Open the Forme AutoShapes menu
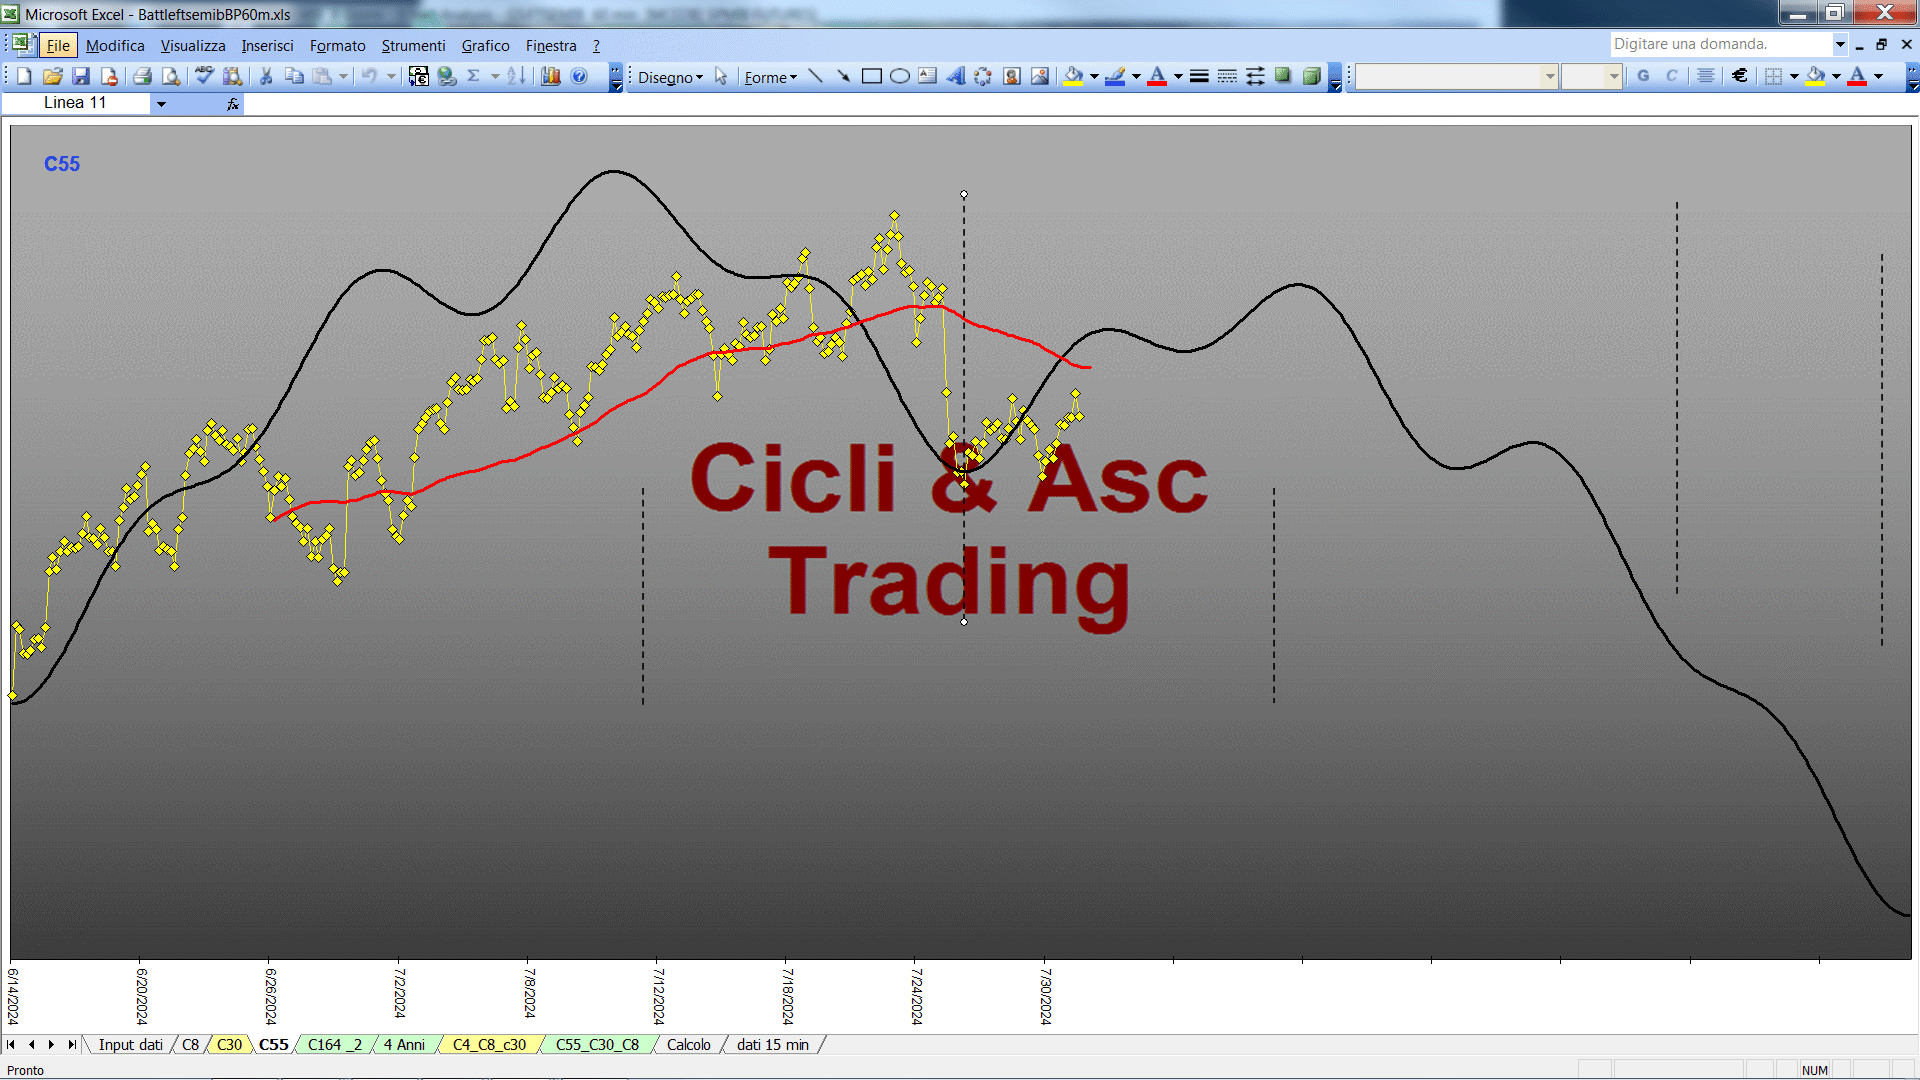This screenshot has width=1920, height=1080. coord(770,77)
